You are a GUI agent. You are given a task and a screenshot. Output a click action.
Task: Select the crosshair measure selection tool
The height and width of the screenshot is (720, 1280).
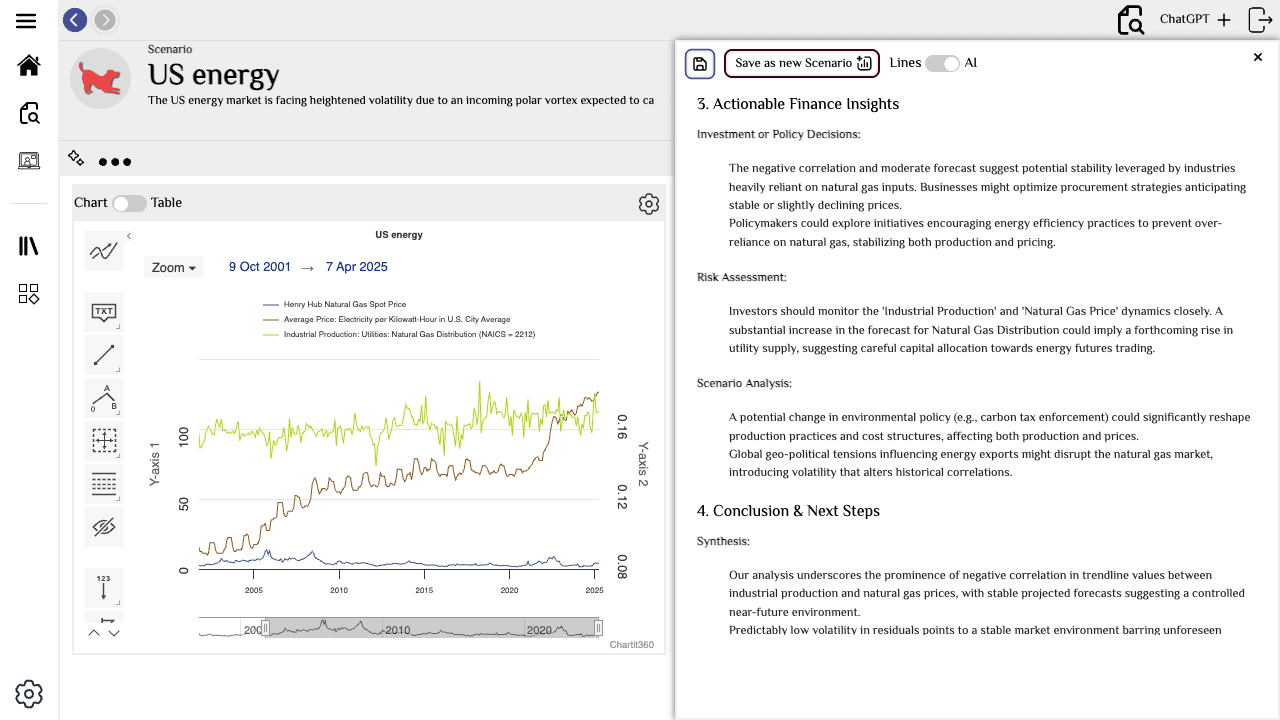(104, 441)
